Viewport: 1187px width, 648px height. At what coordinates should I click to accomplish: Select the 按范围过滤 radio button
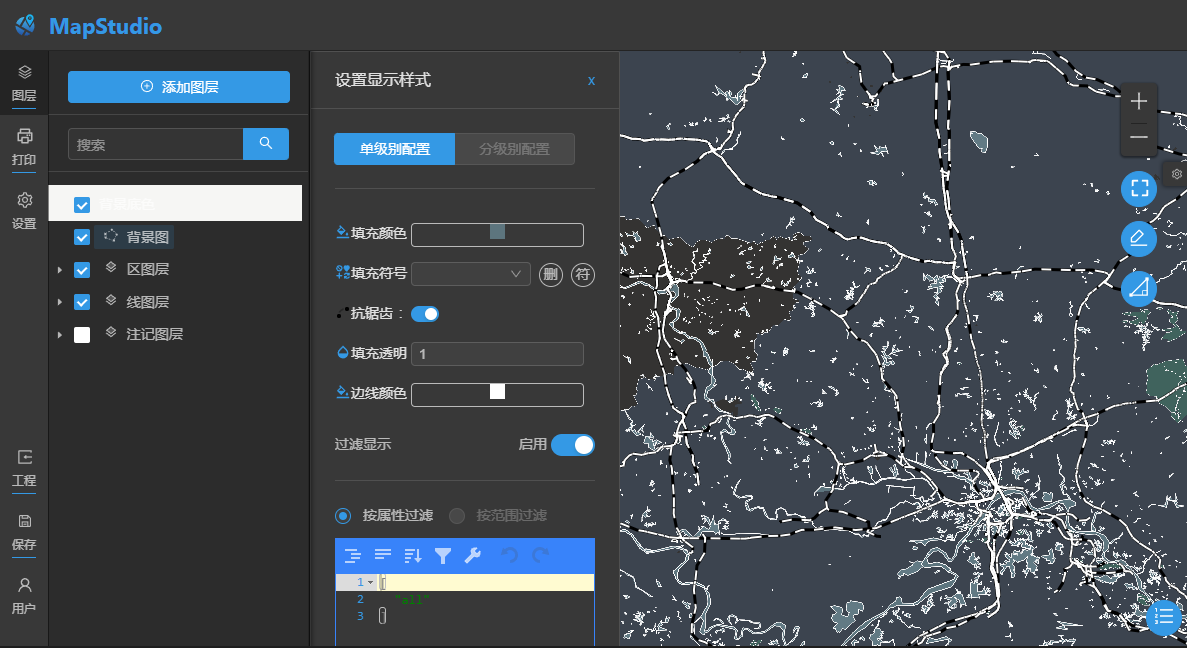point(456,516)
